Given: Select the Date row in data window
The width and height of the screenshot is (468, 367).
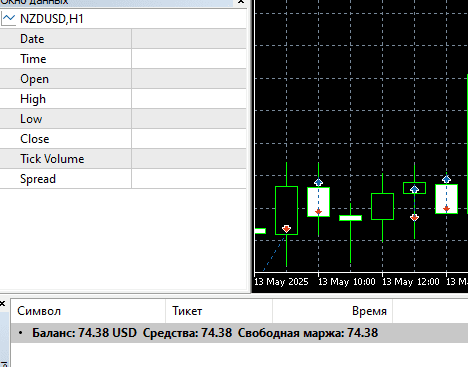Looking at the screenshot, I should pyautogui.click(x=123, y=39).
